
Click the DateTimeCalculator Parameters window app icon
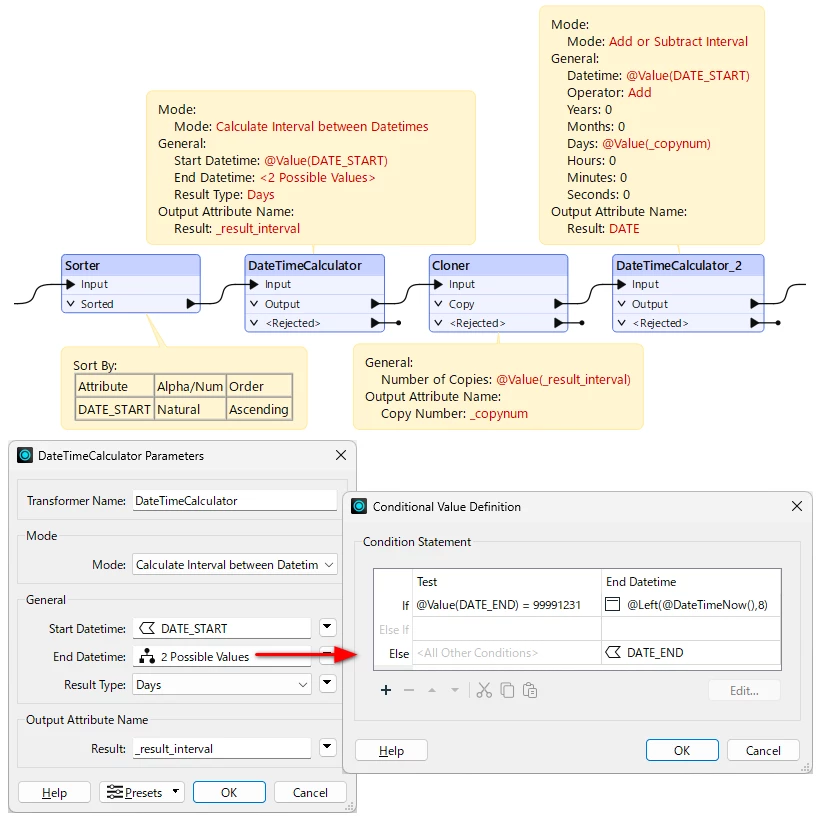(x=25, y=455)
